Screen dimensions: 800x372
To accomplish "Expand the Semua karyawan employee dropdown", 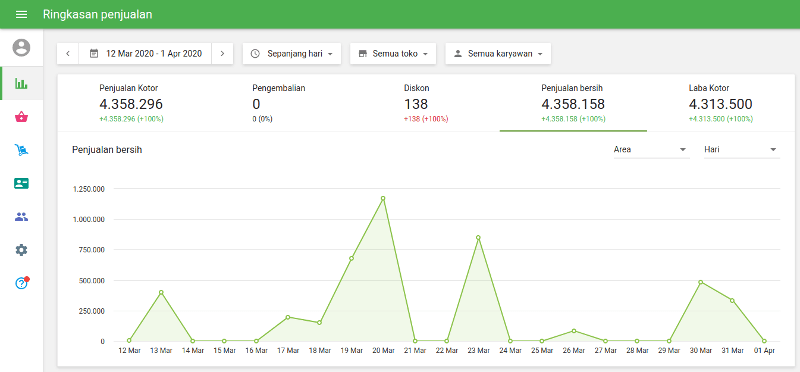I will [x=498, y=54].
